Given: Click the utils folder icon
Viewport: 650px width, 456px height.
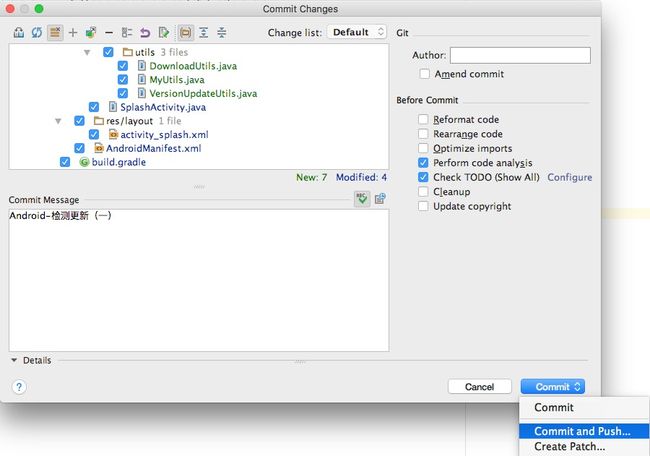Looking at the screenshot, I should click(x=128, y=52).
